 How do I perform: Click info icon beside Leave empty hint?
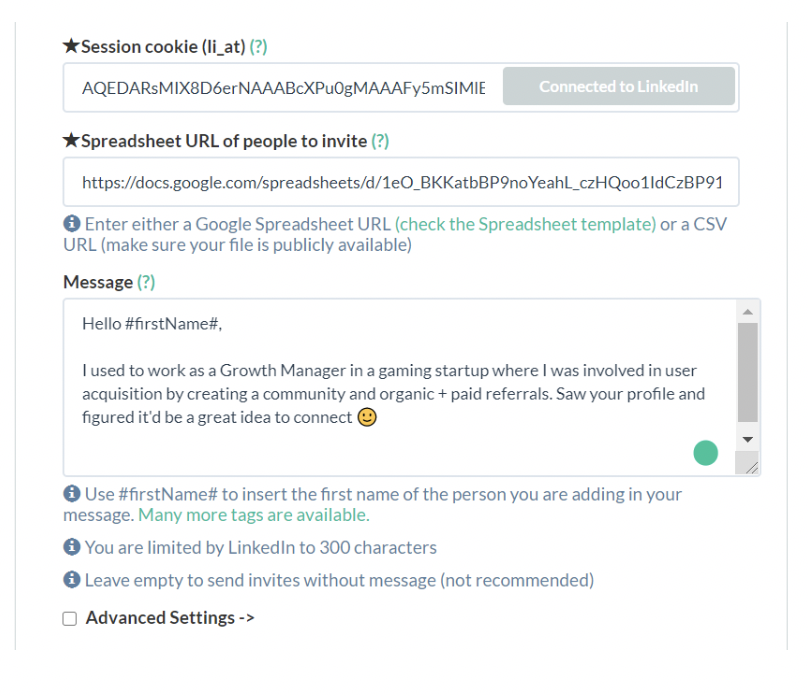click(x=72, y=580)
